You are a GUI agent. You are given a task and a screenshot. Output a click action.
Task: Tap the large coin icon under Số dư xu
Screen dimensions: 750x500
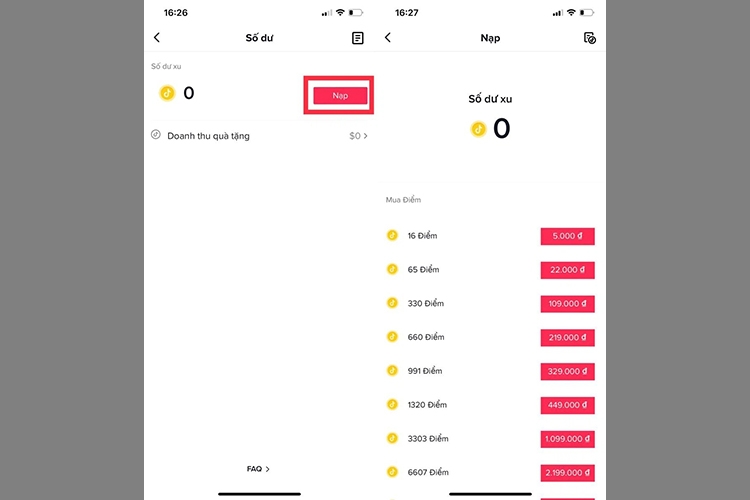pyautogui.click(x=478, y=129)
